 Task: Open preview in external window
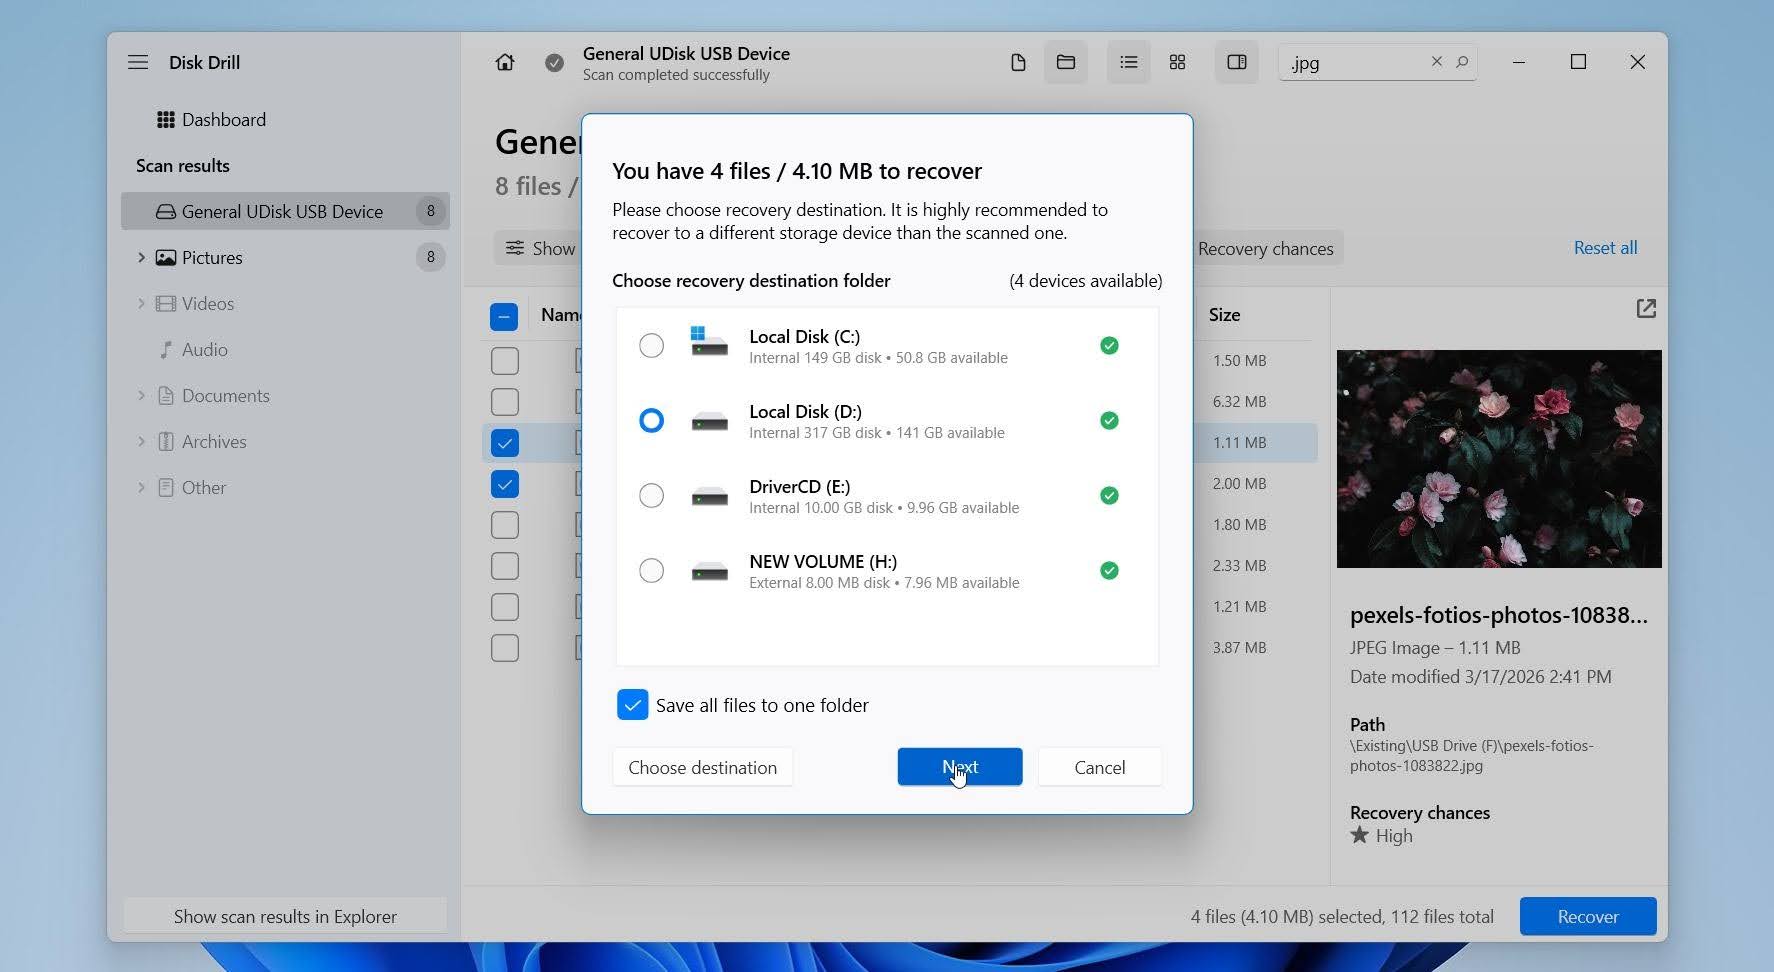click(1646, 309)
